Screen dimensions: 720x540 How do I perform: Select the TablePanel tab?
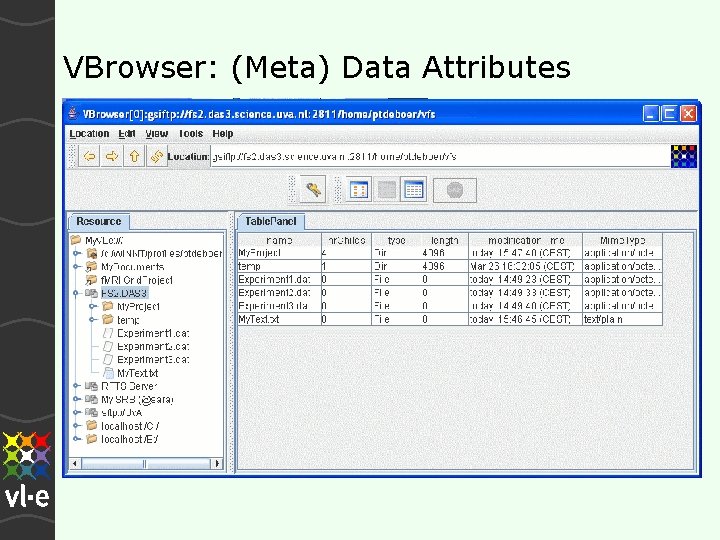pyautogui.click(x=270, y=221)
